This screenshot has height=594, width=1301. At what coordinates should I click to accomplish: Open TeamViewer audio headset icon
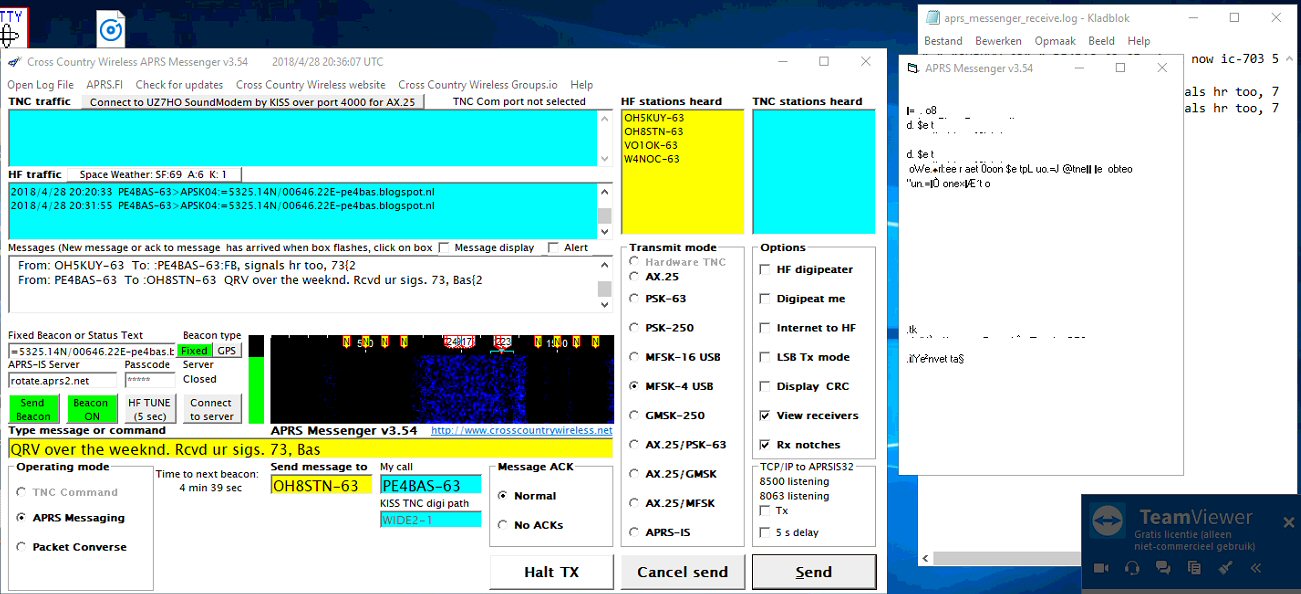1132,568
